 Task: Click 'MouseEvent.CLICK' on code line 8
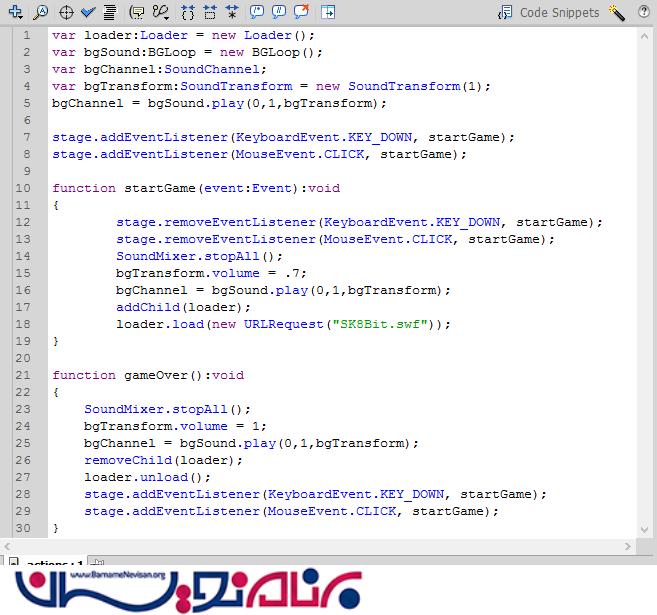[x=300, y=154]
